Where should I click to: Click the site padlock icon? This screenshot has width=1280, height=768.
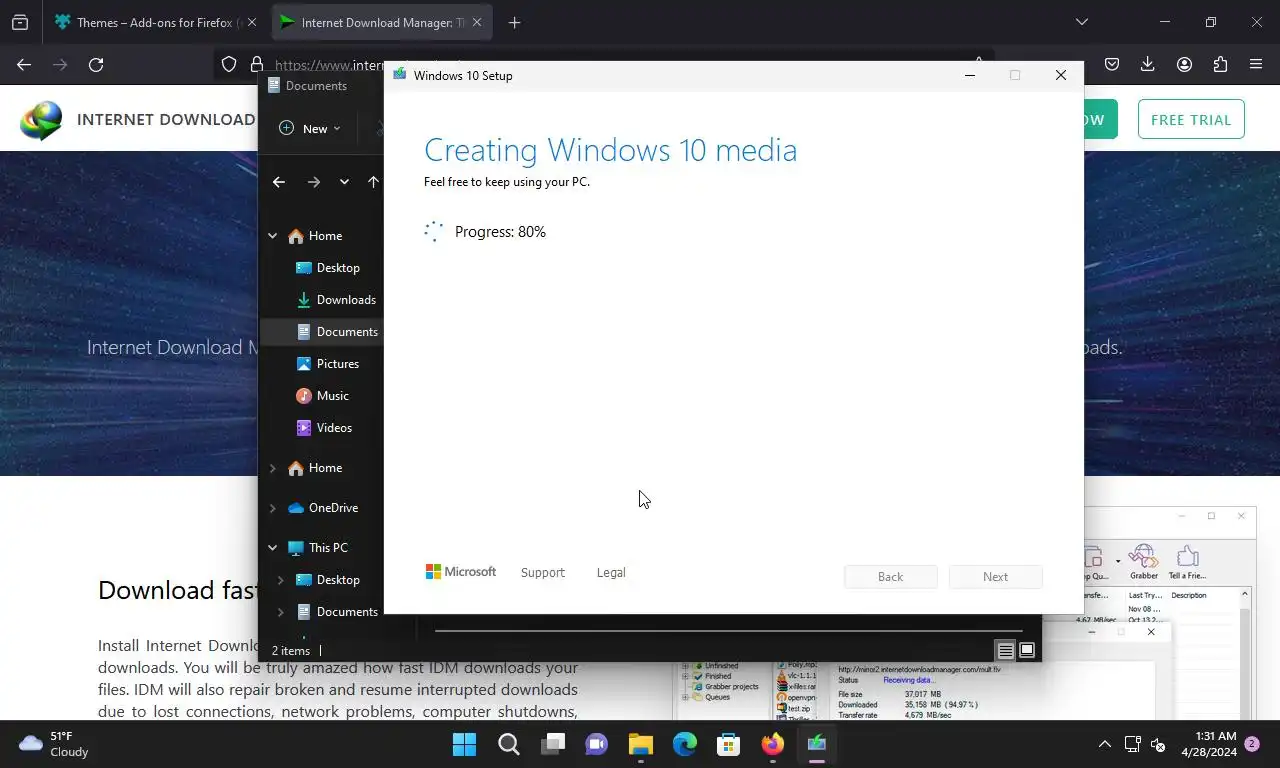click(x=256, y=64)
